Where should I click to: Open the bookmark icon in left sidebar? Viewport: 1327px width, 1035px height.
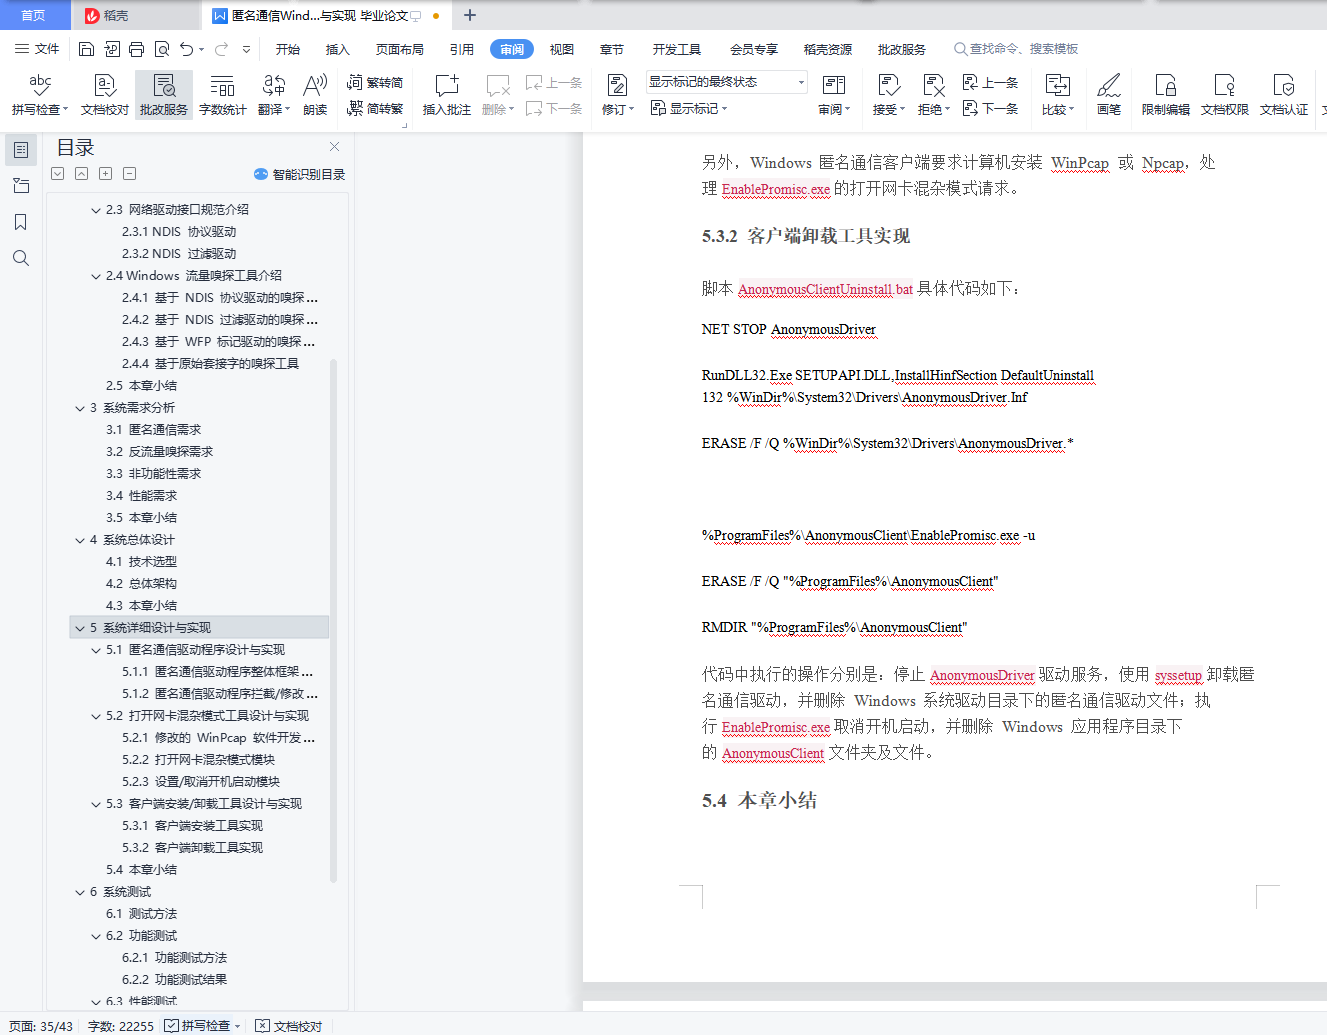pyautogui.click(x=21, y=222)
